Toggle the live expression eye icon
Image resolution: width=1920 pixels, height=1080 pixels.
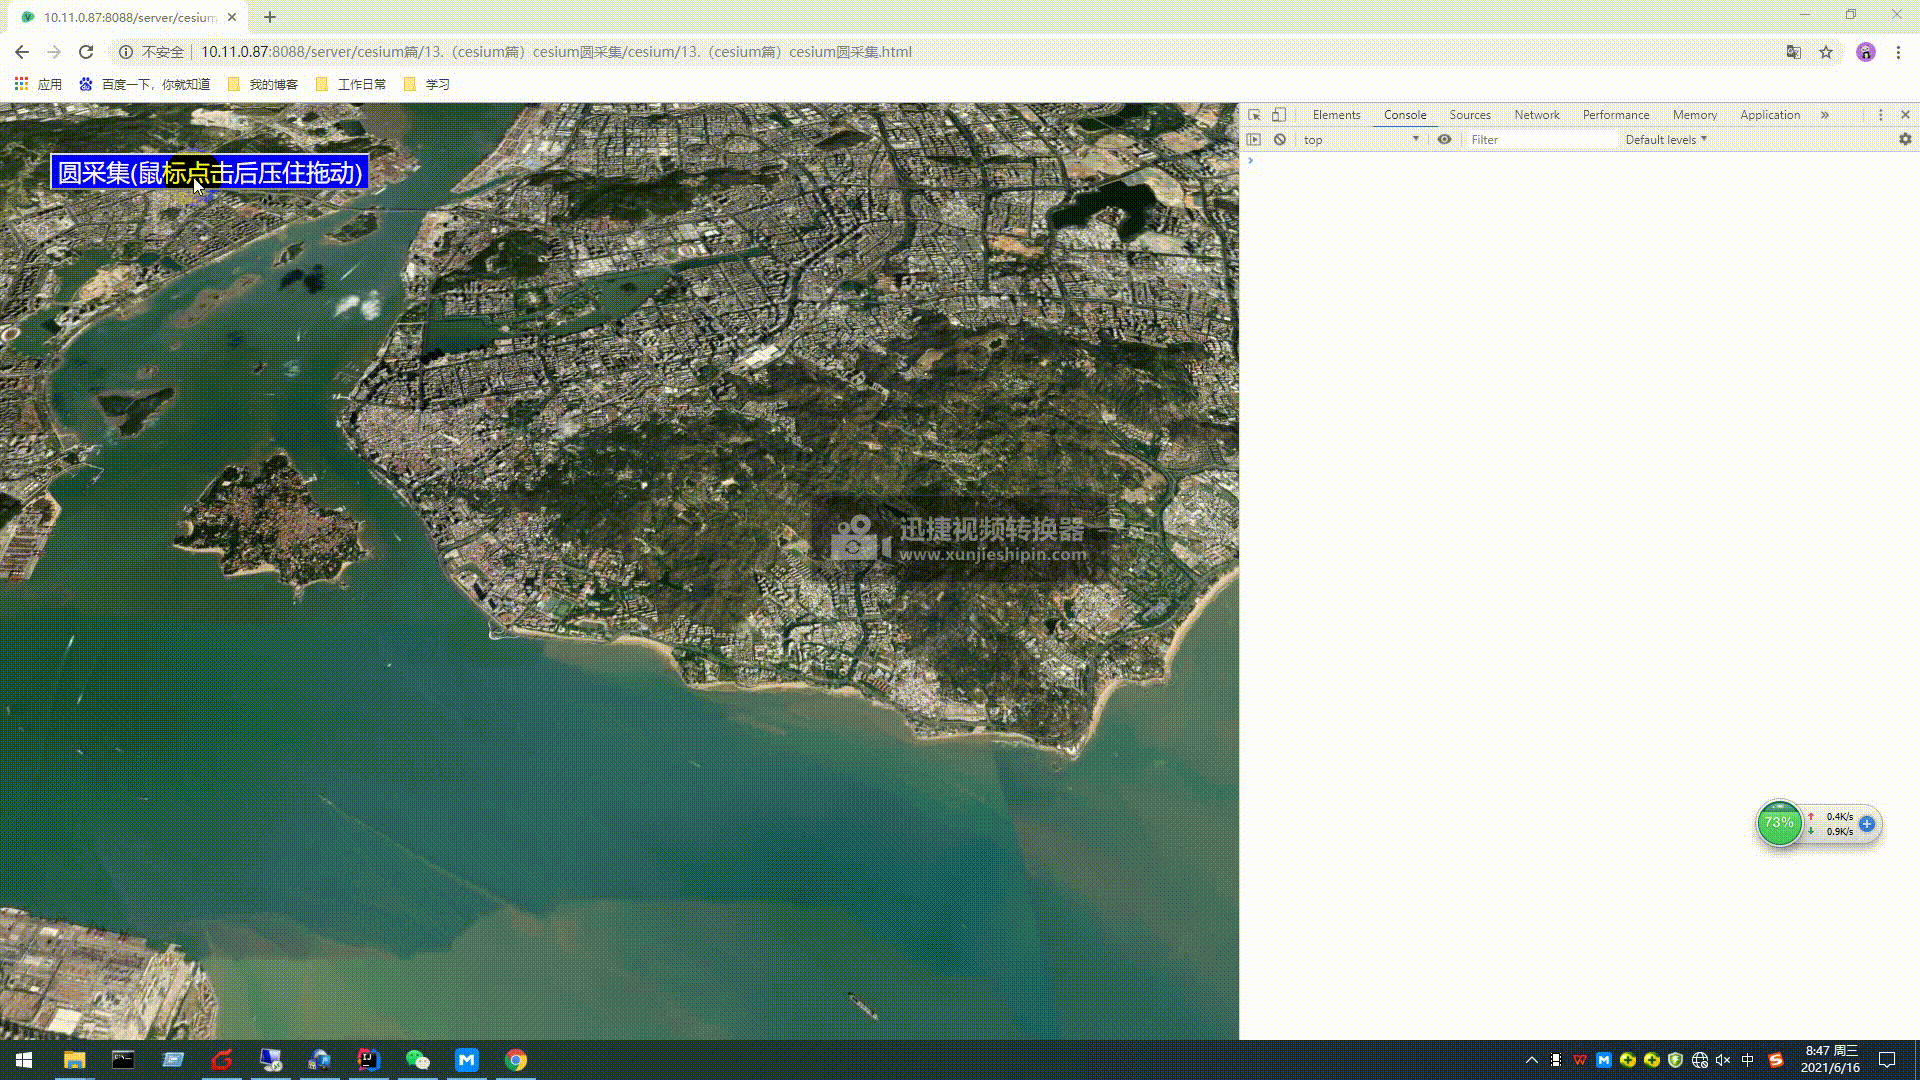coord(1444,140)
